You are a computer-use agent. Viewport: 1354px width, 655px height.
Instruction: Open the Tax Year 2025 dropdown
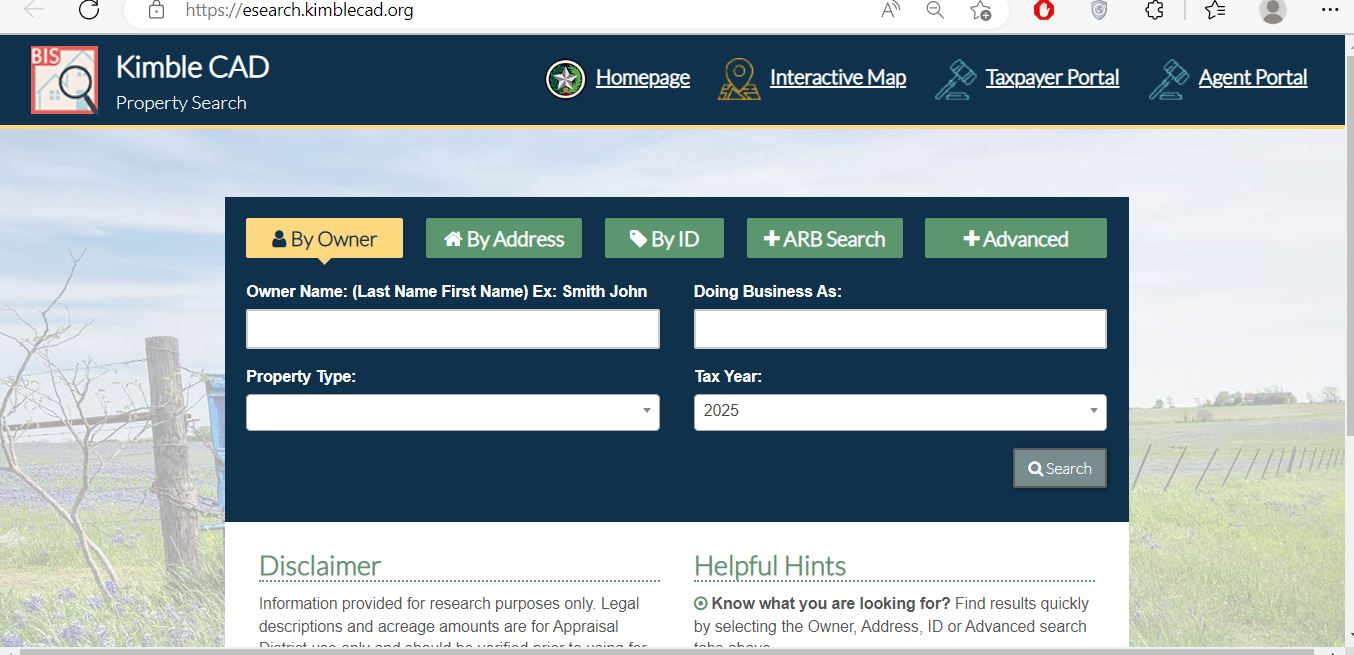pos(899,412)
